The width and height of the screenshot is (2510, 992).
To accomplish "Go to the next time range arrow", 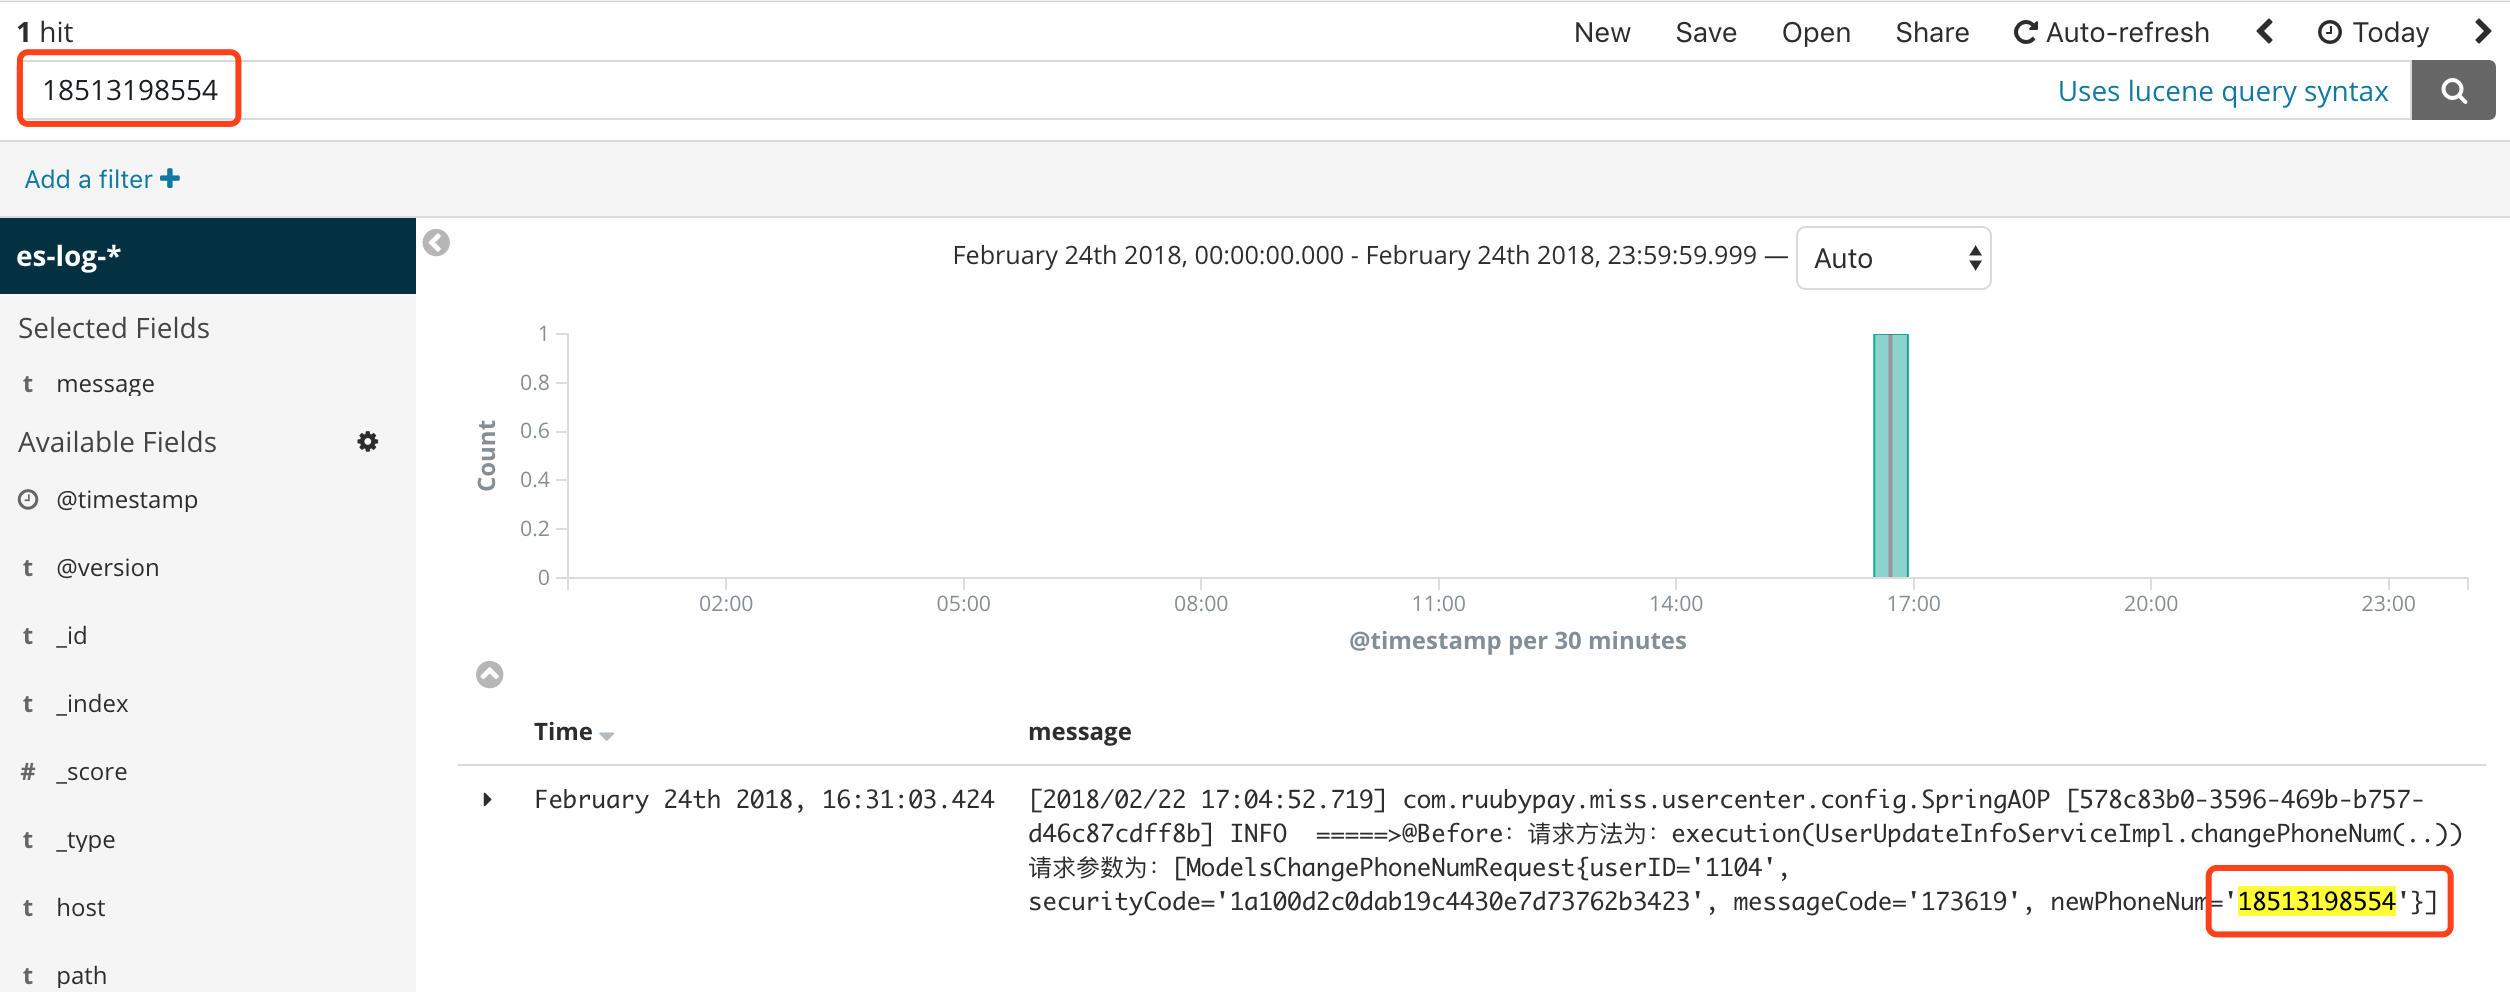I will tap(2482, 32).
